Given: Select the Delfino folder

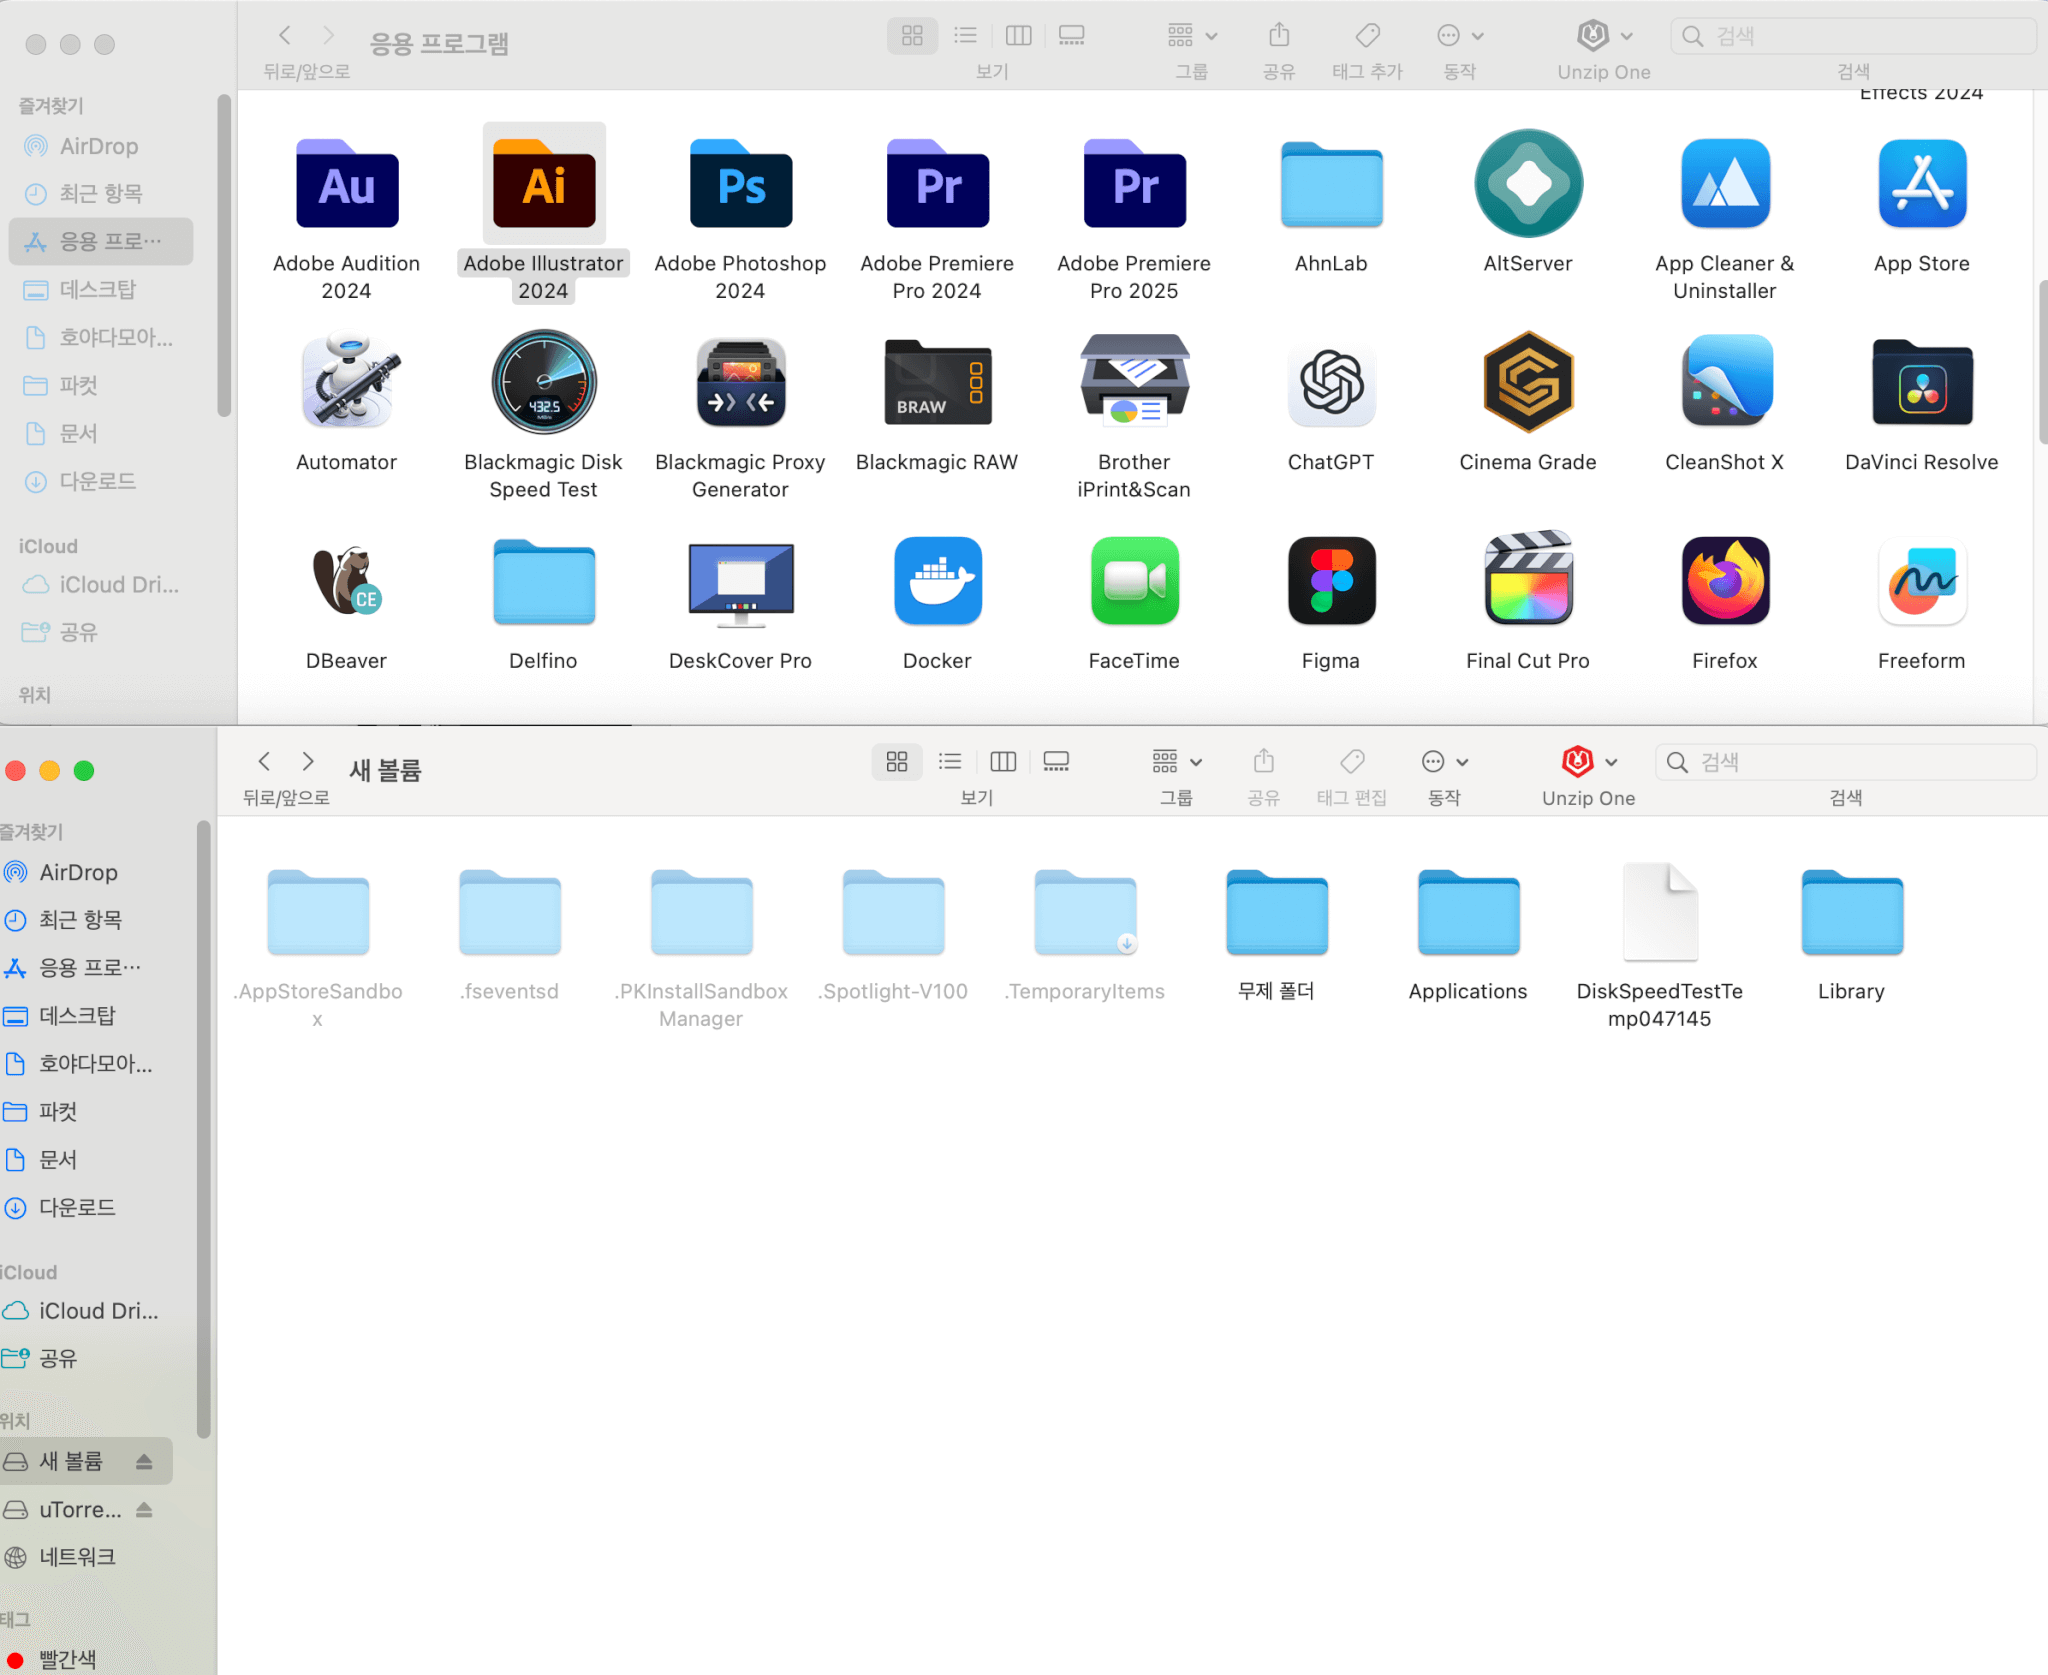Looking at the screenshot, I should click(544, 582).
